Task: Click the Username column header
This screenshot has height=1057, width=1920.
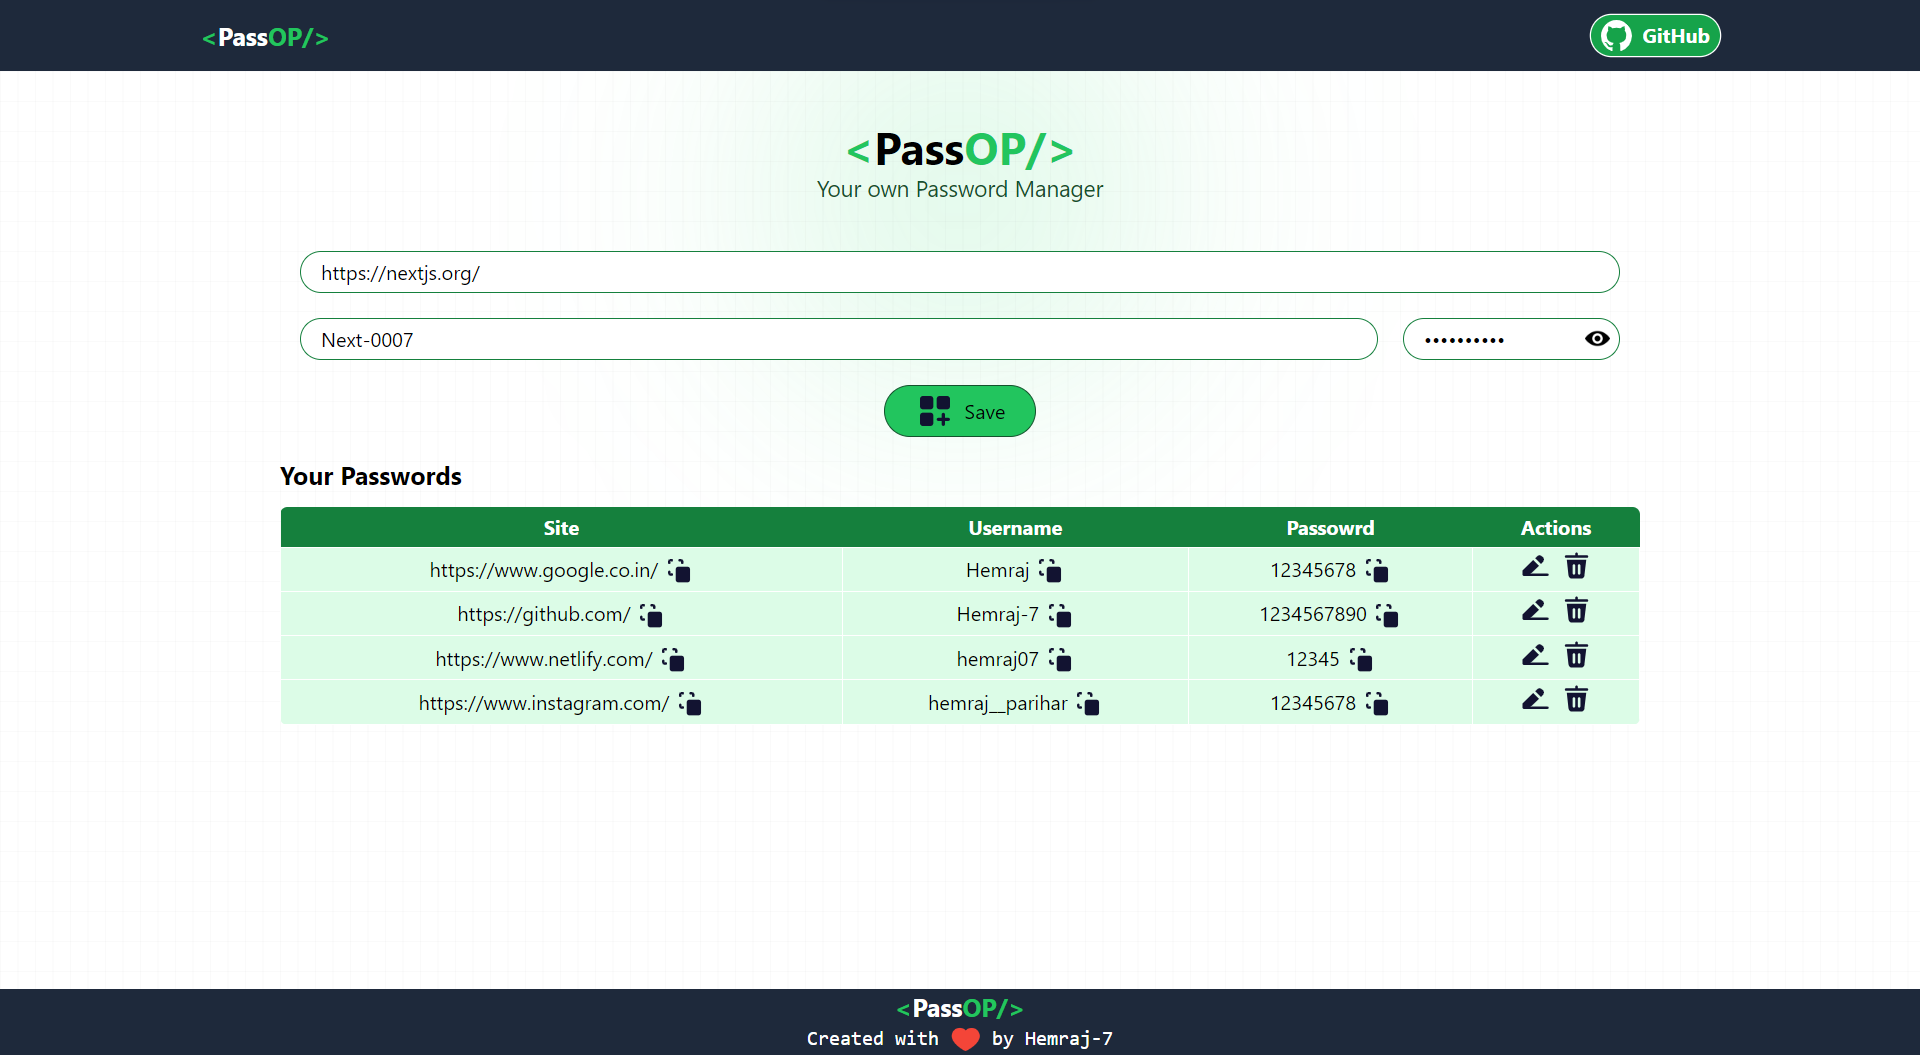Action: click(1015, 528)
